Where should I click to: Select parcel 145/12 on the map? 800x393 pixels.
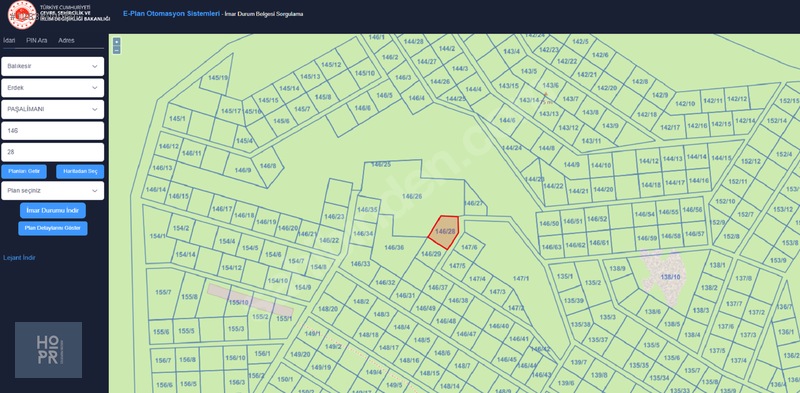[x=332, y=65]
